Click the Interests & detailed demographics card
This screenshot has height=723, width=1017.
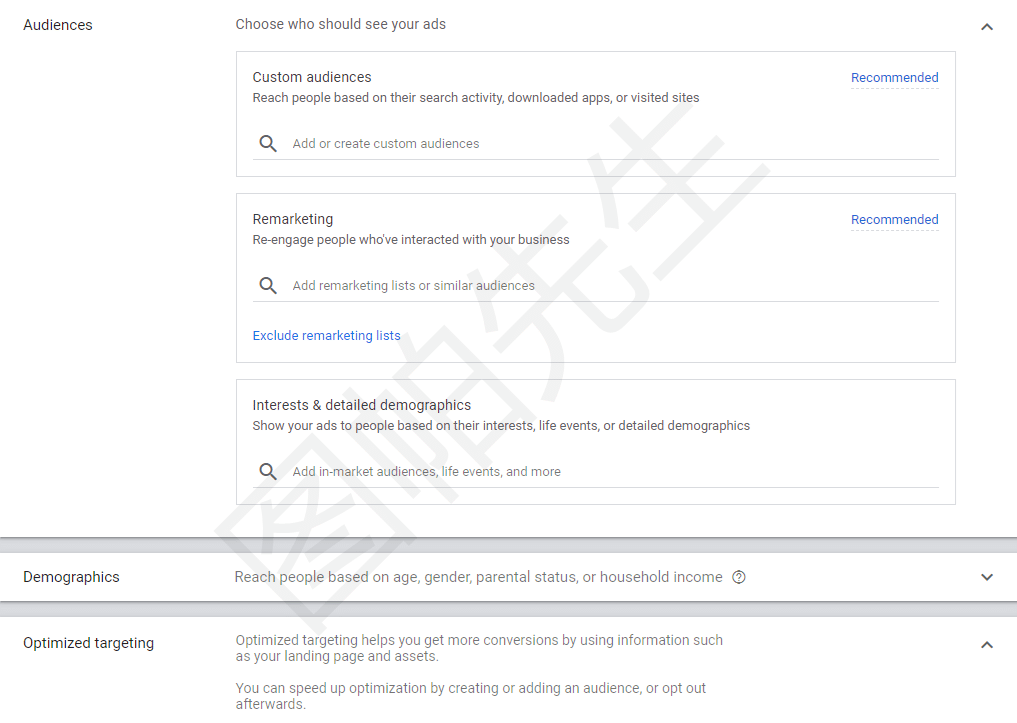595,442
